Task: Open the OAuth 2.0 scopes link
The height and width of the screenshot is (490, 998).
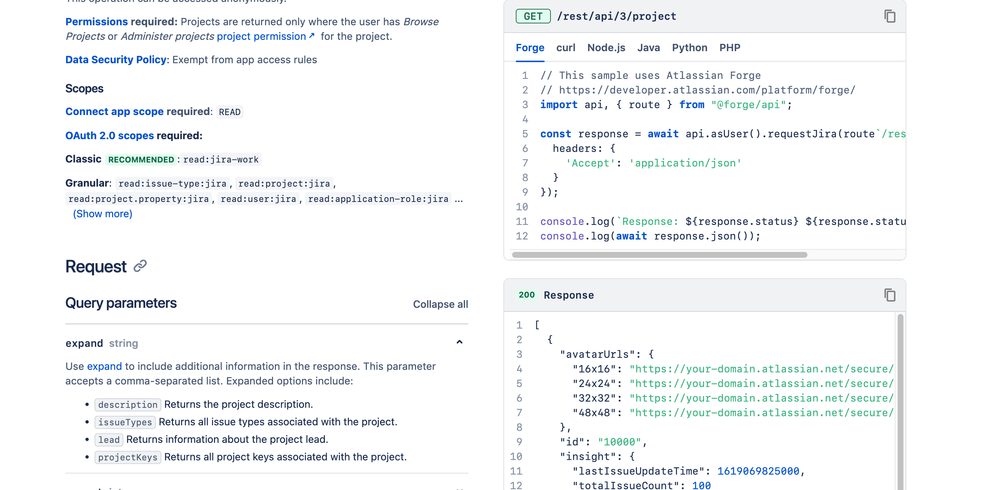Action: 109,136
